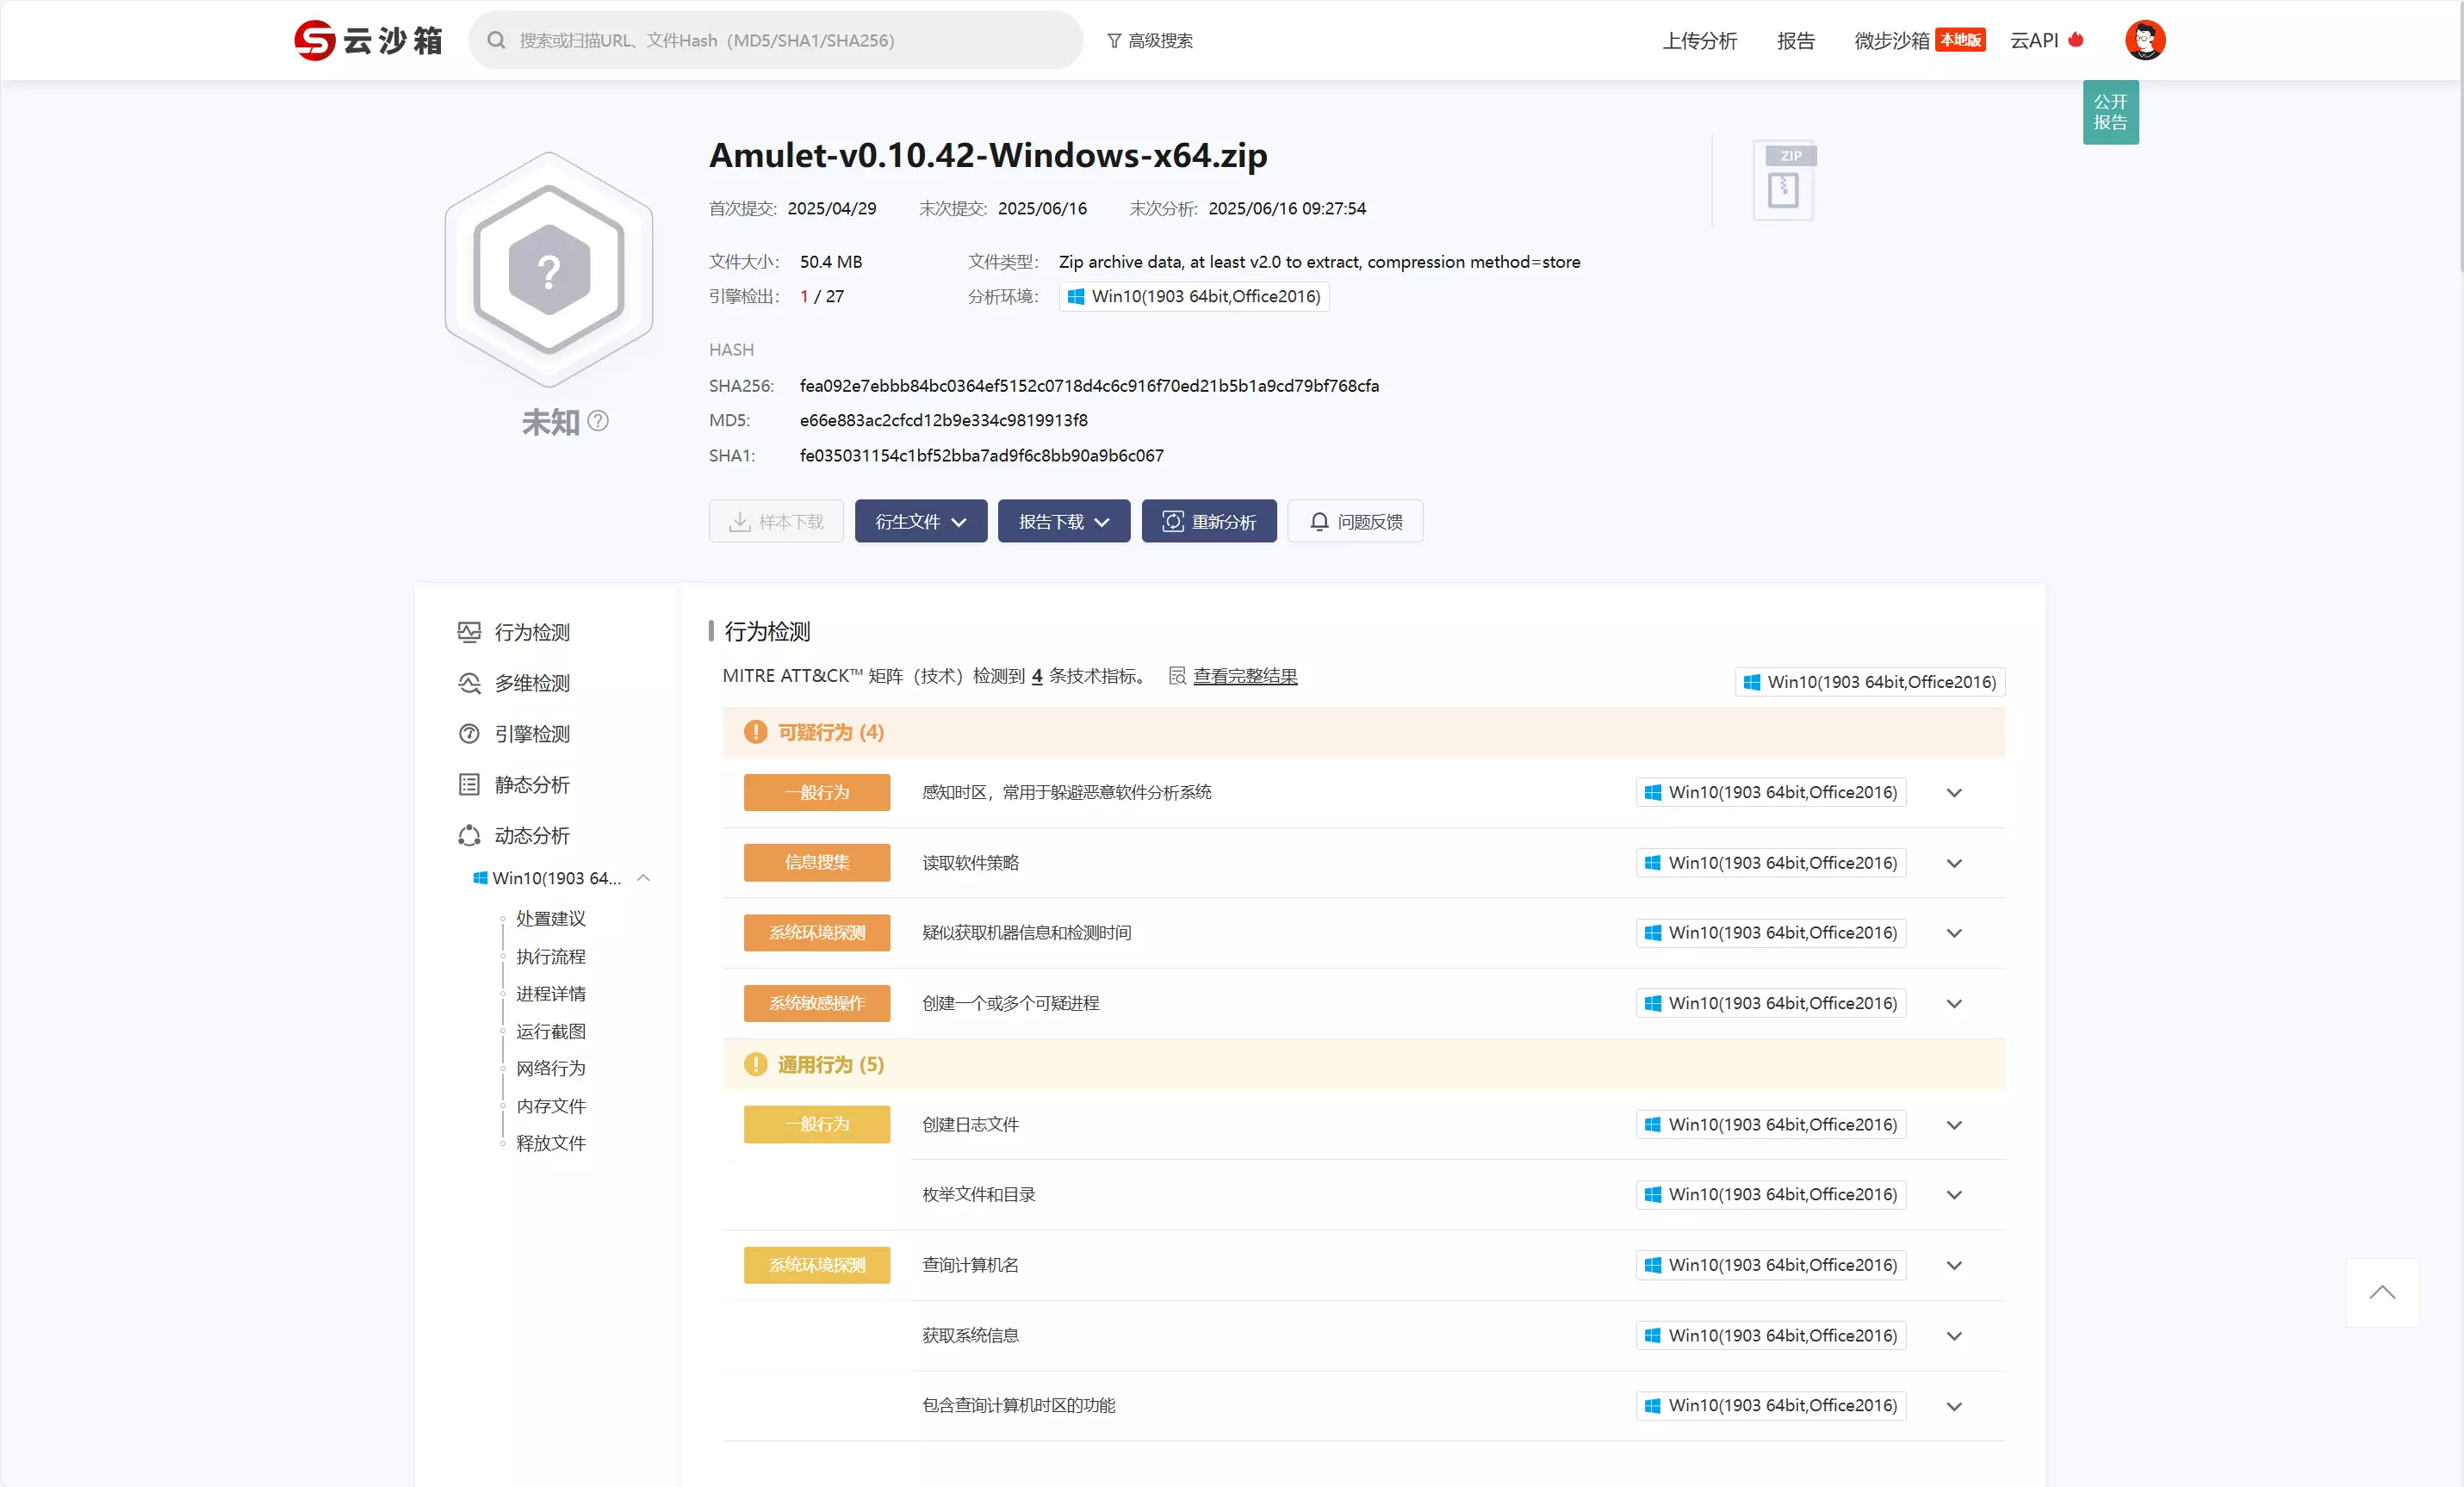Click the 静态分析 sidebar icon
This screenshot has height=1487, width=2464.
(469, 785)
